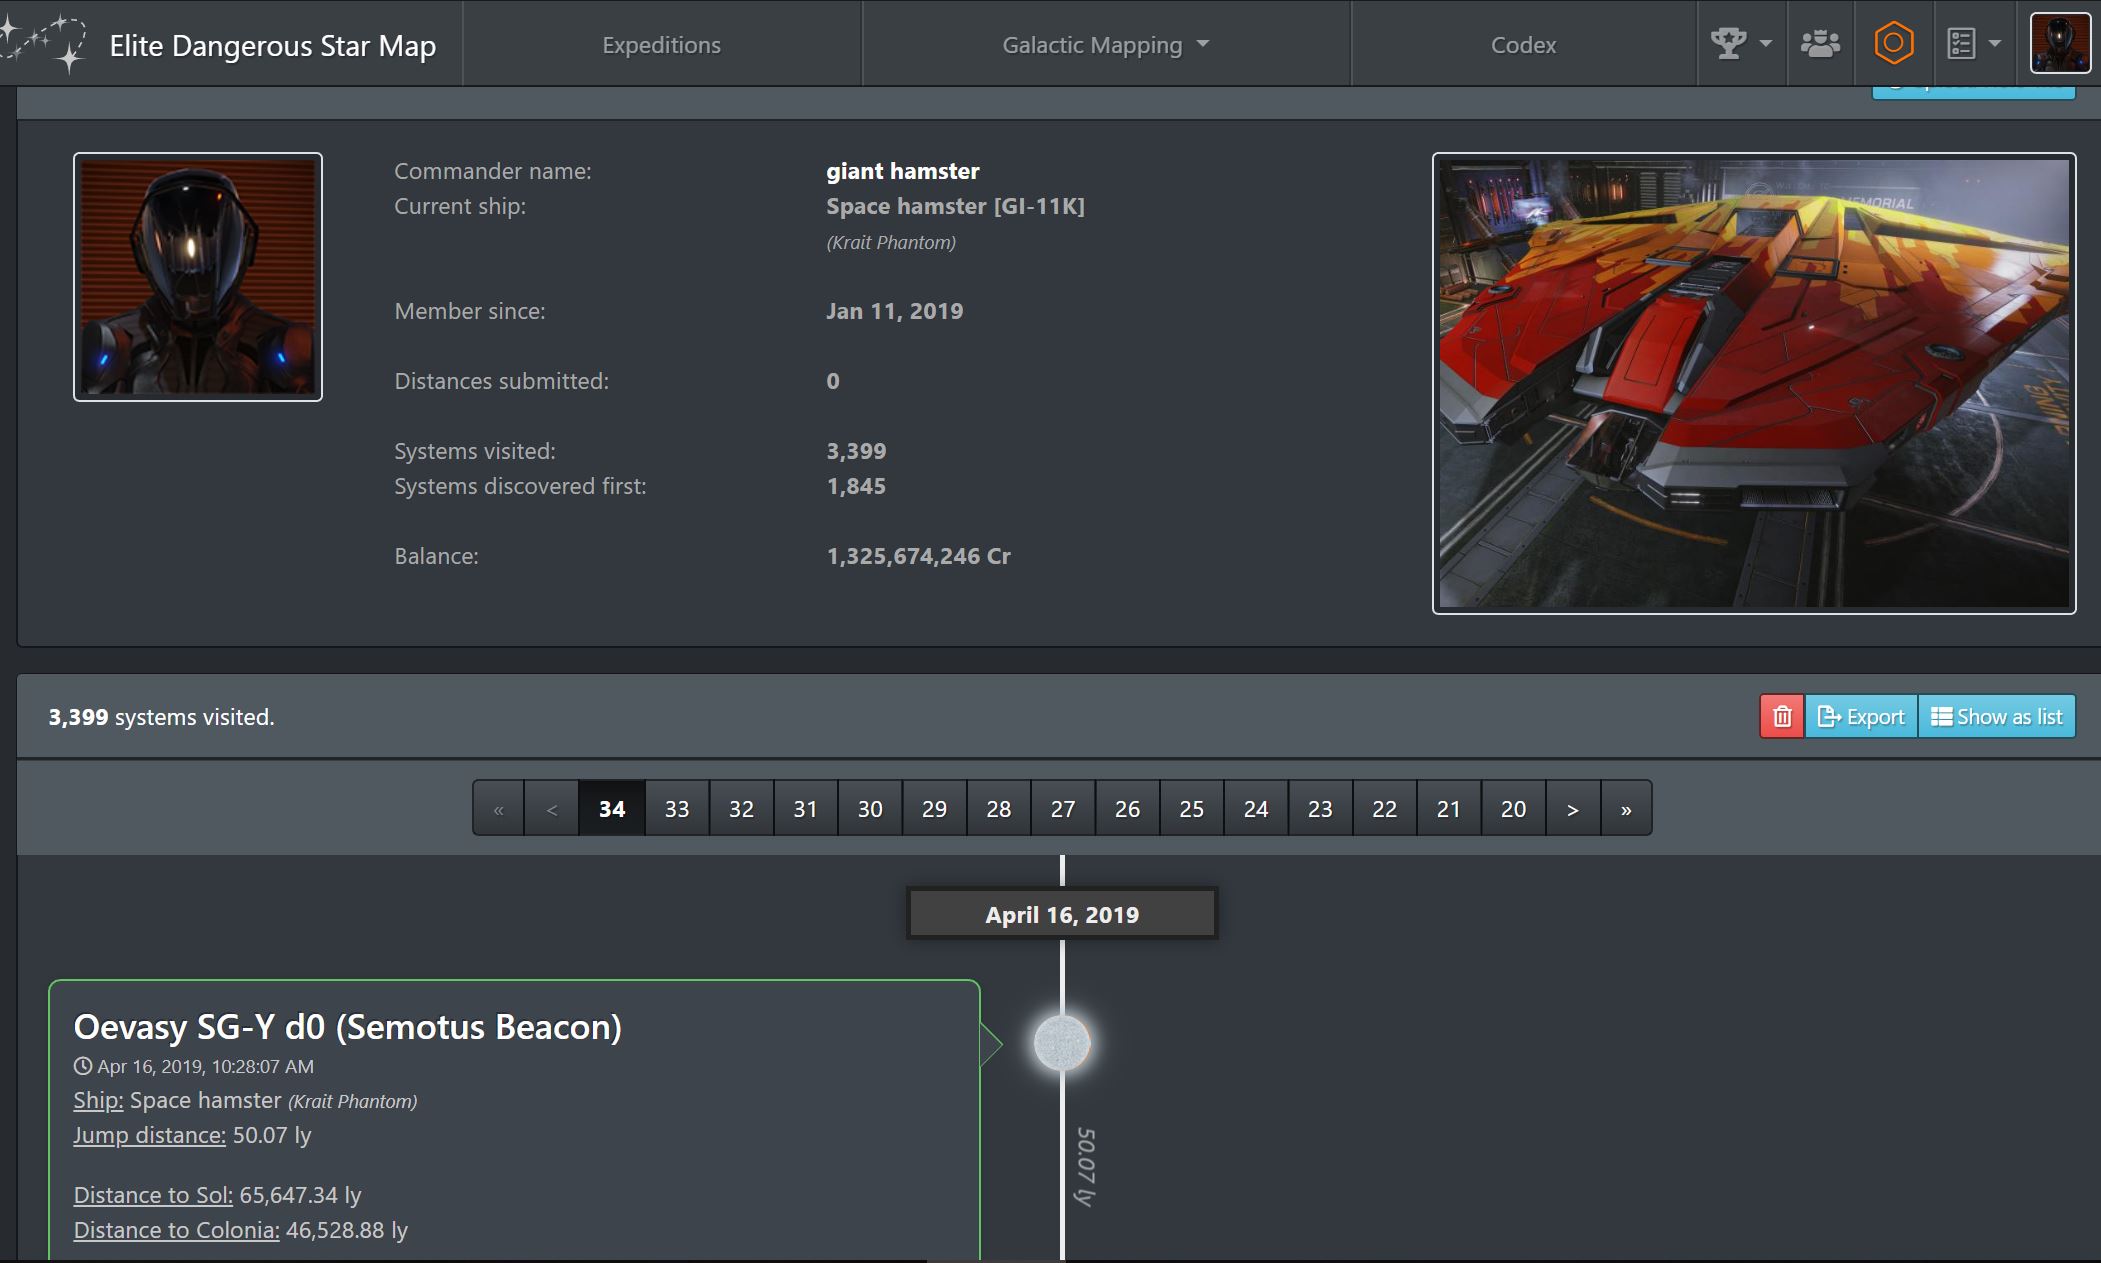
Task: Select page 32 in pagination
Action: tap(741, 808)
